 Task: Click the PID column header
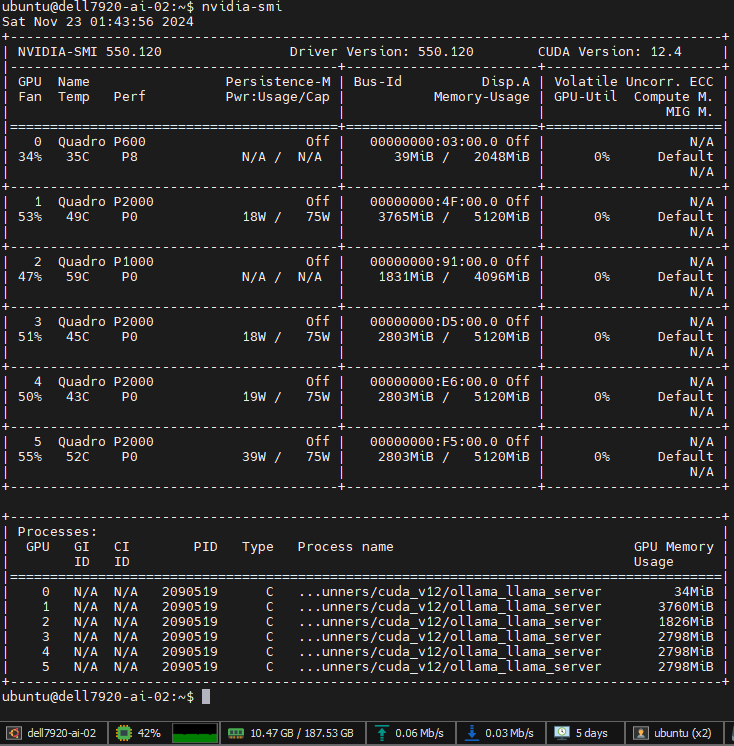pyautogui.click(x=206, y=547)
